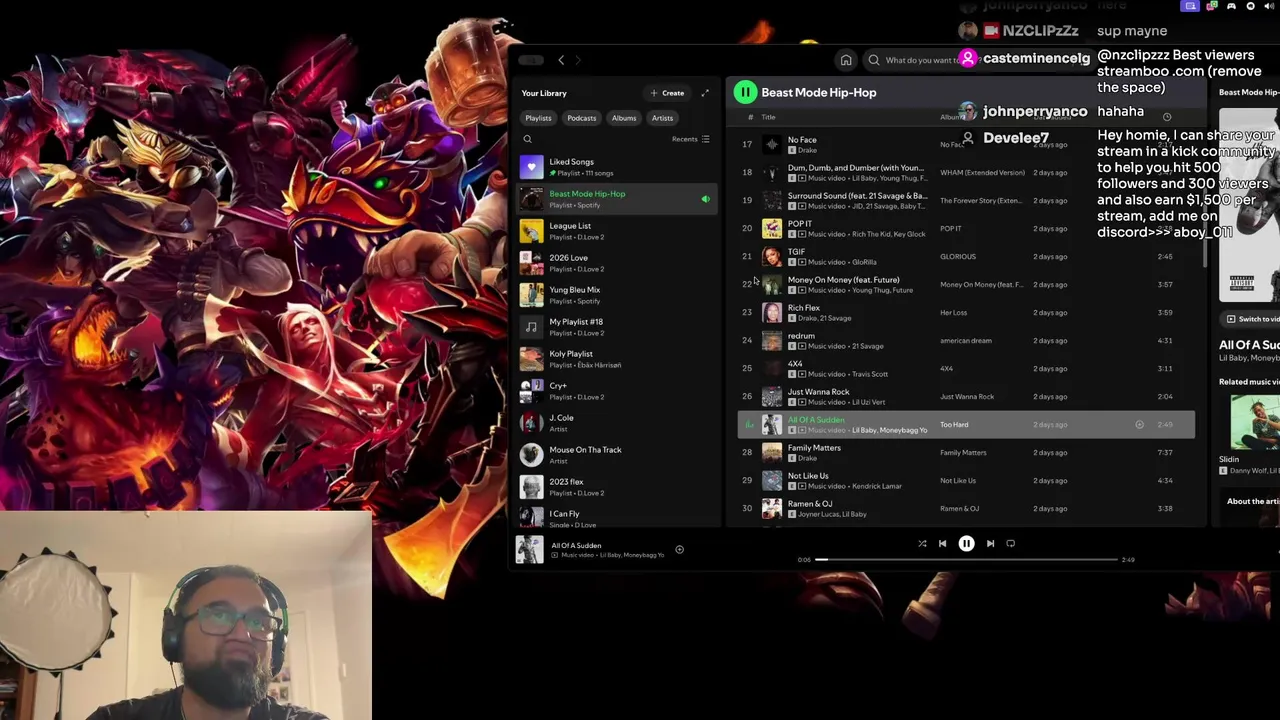Screen dimensions: 1280x720
Task: Search within Your Library magnifier icon
Action: (528, 139)
